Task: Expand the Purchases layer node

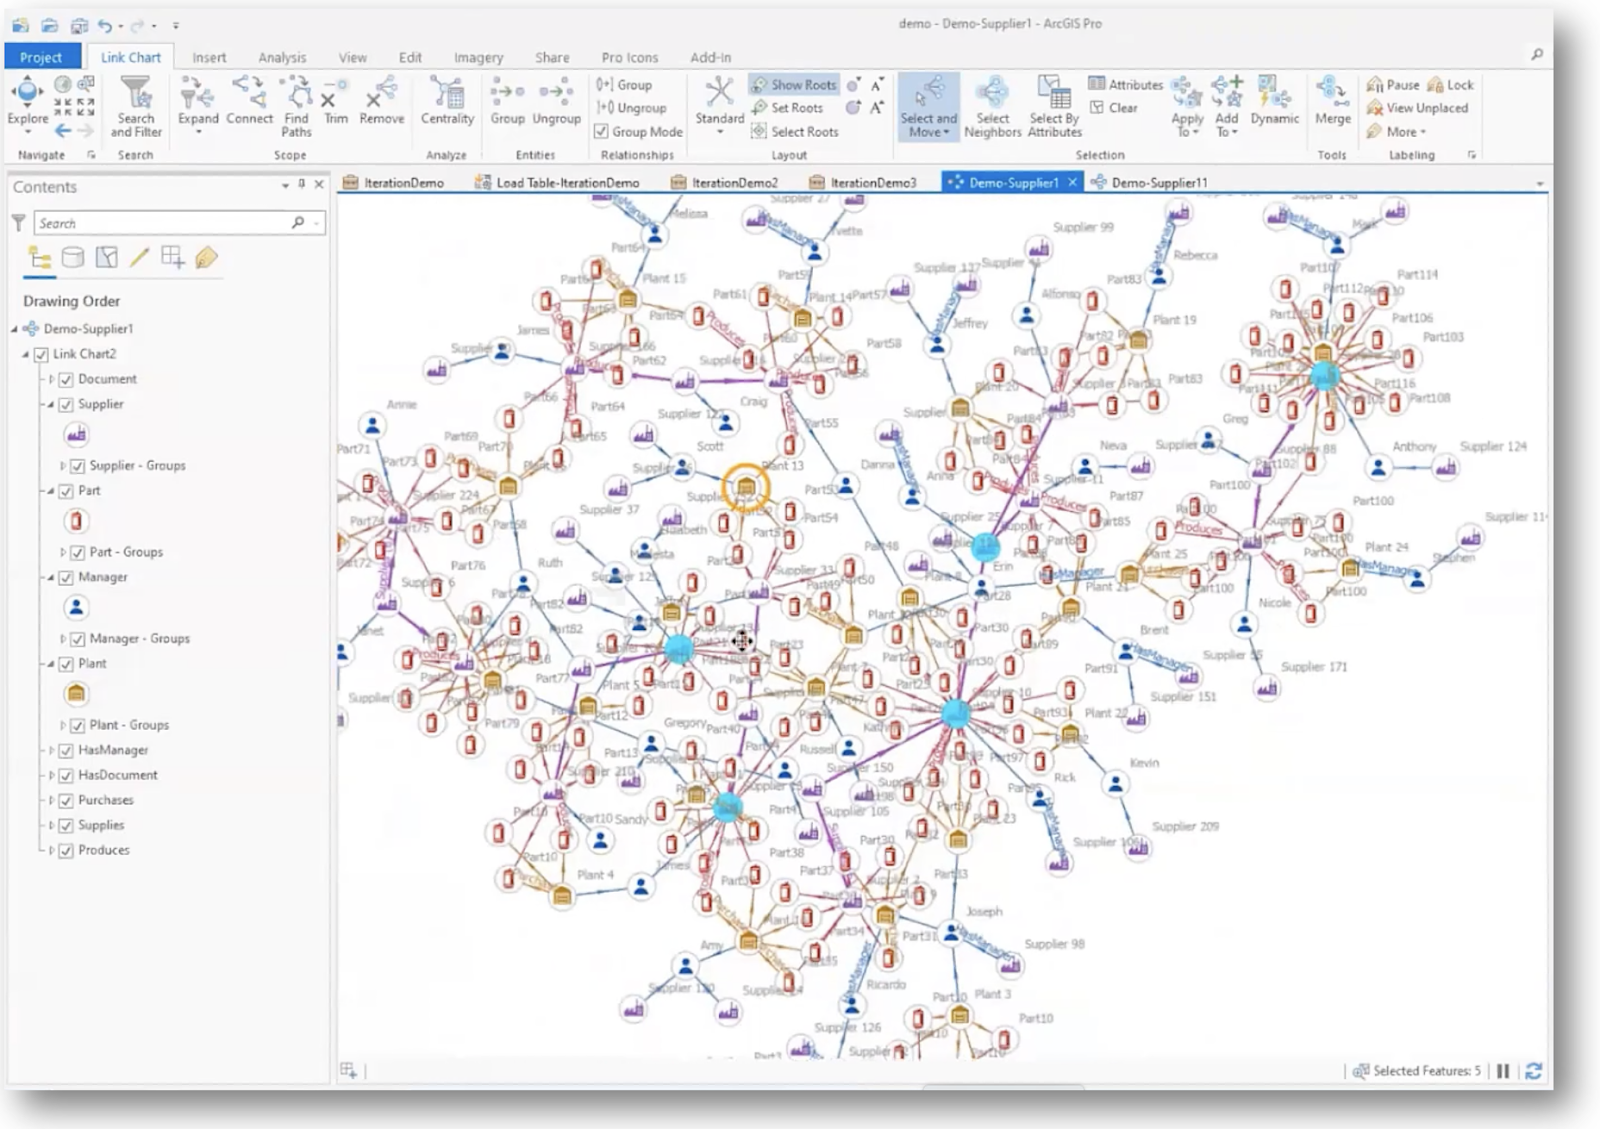Action: pos(51,800)
